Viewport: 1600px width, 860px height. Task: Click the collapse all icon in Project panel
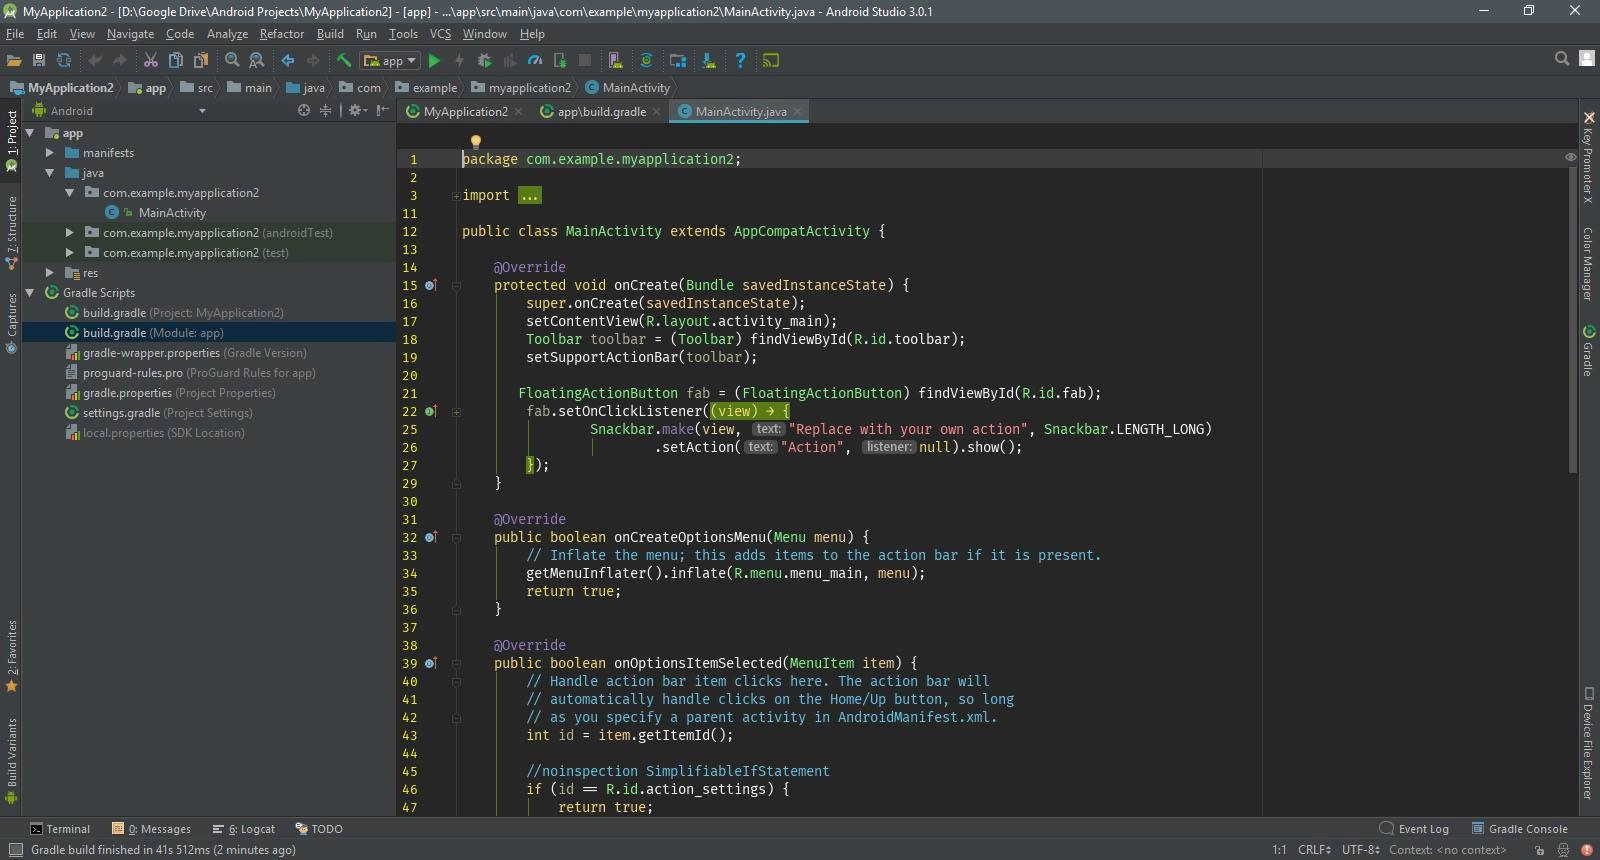pyautogui.click(x=325, y=111)
